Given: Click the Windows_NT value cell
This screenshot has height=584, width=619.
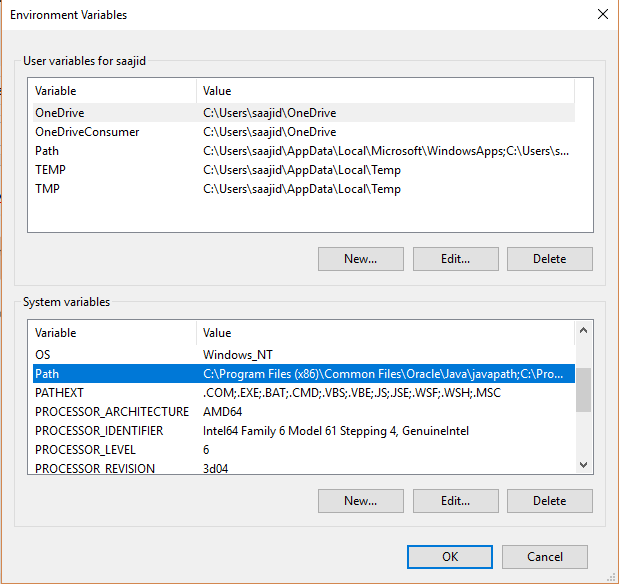Looking at the screenshot, I should pos(238,355).
